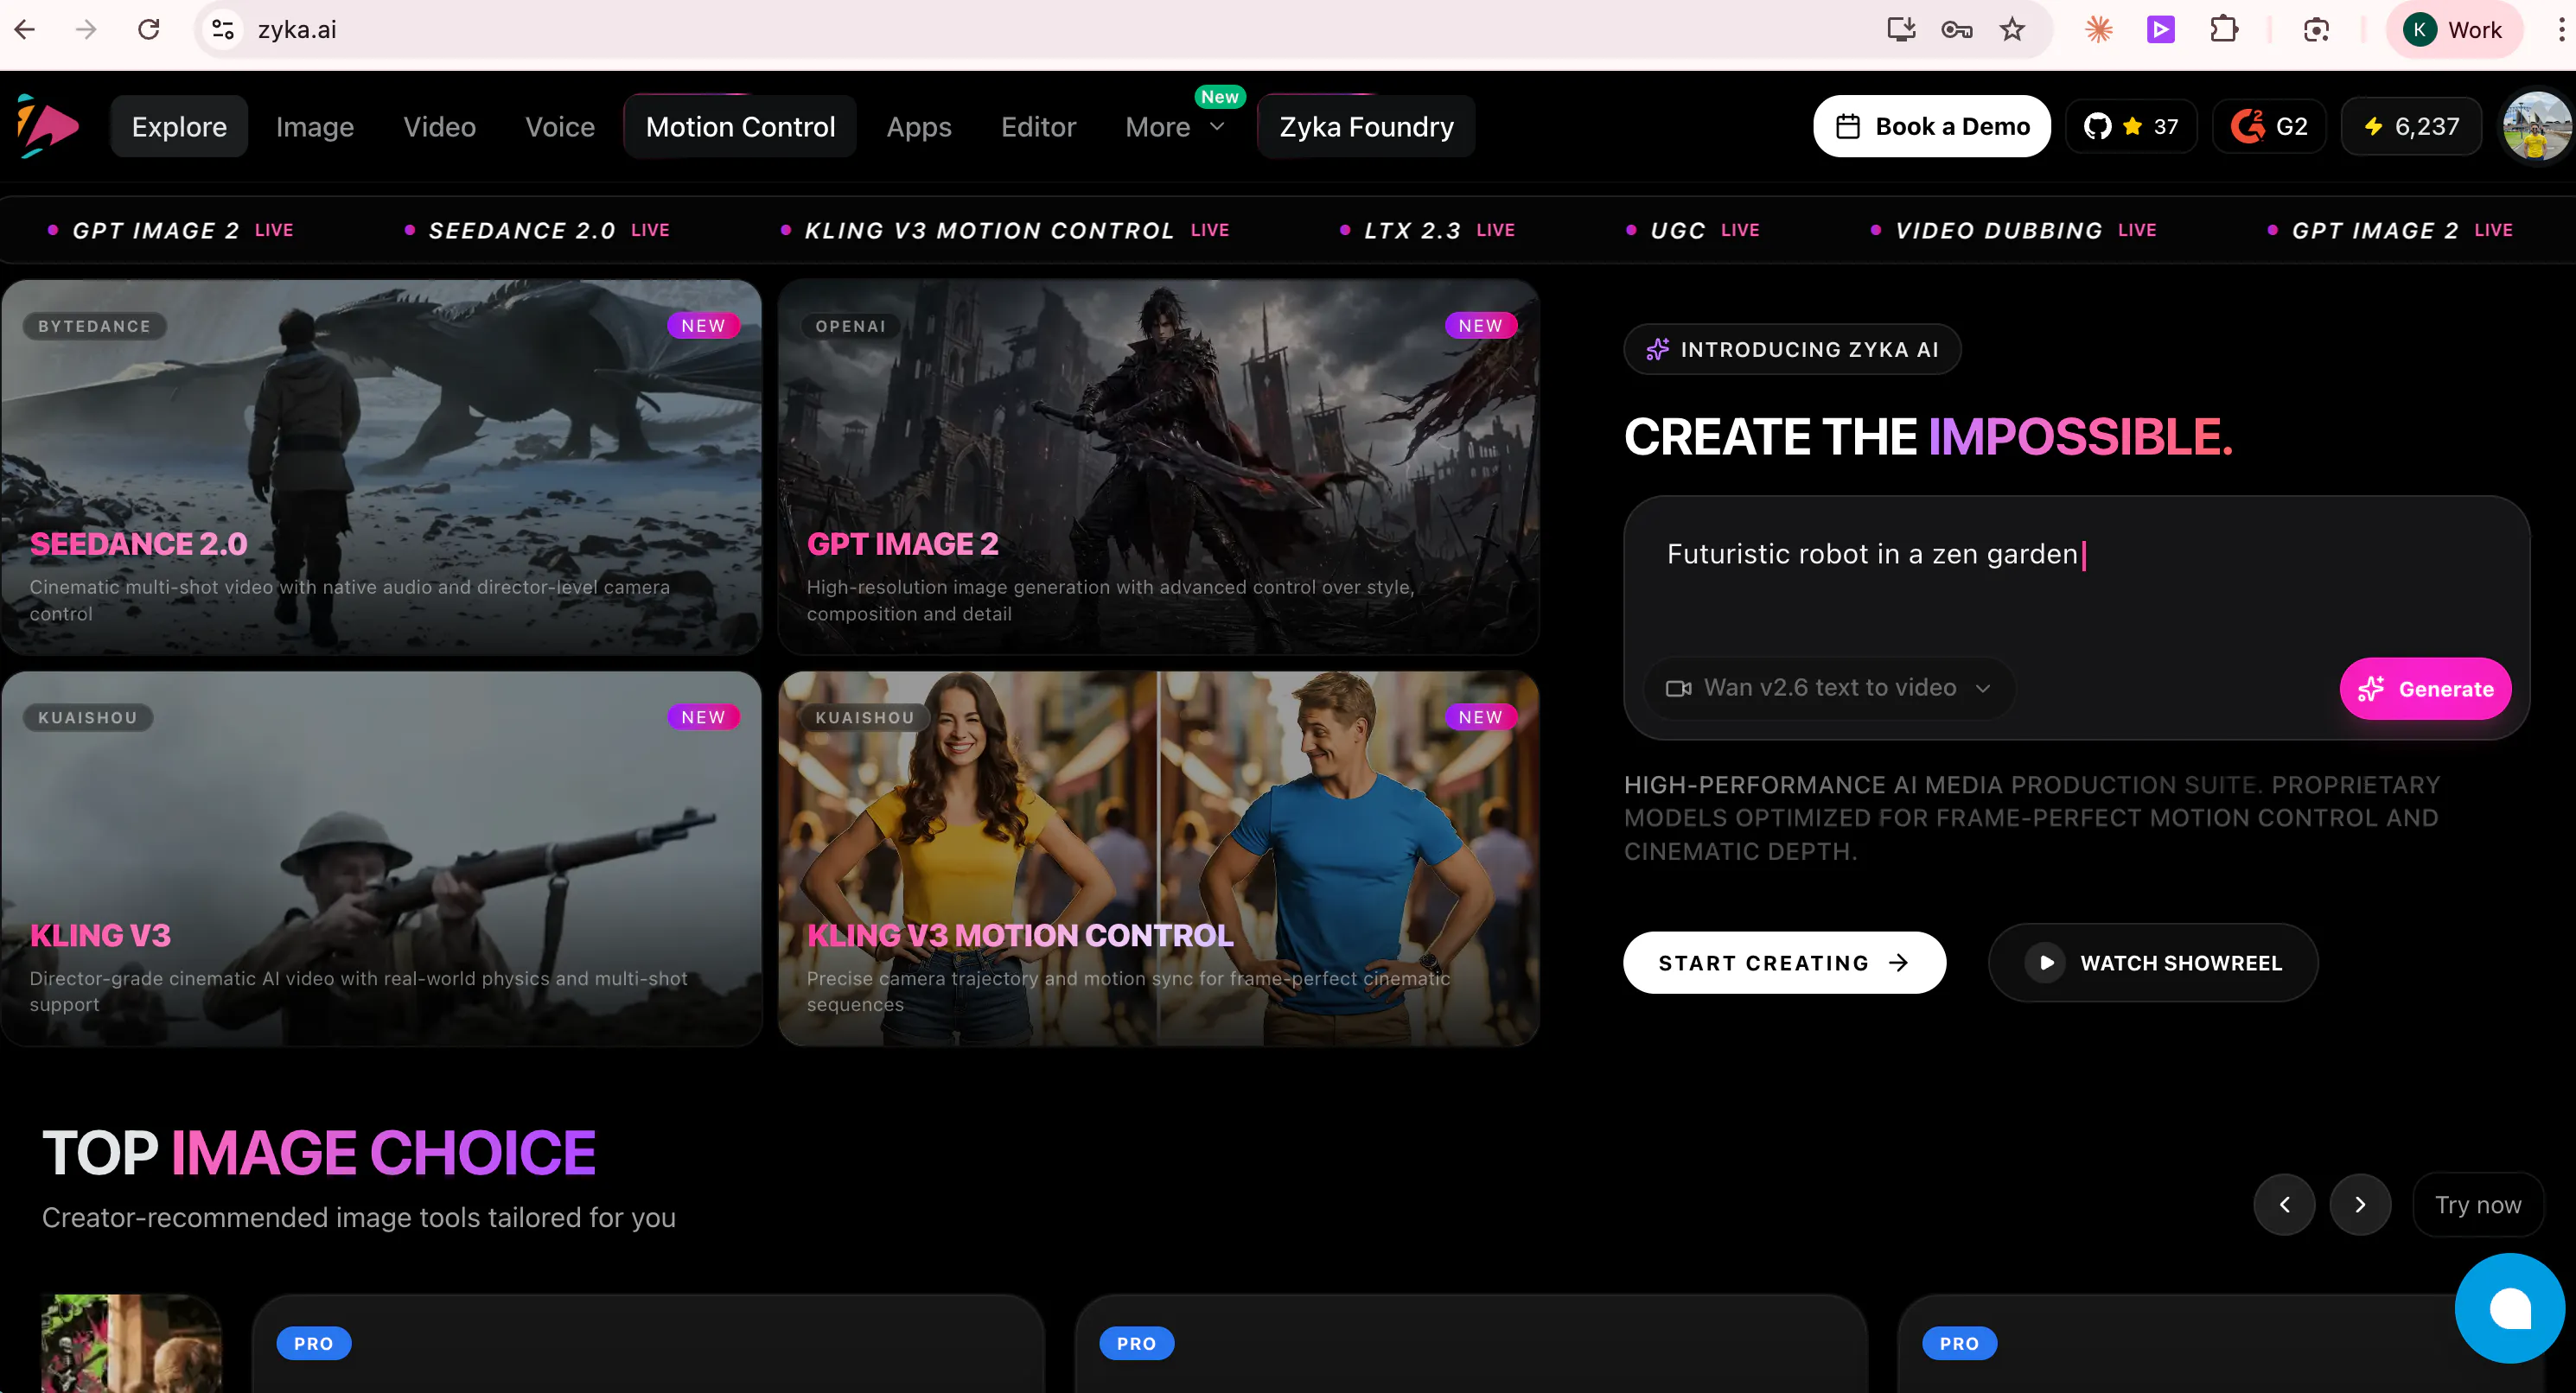This screenshot has width=2576, height=1393.
Task: Click the credits lightning badge 6,237
Action: click(2411, 126)
